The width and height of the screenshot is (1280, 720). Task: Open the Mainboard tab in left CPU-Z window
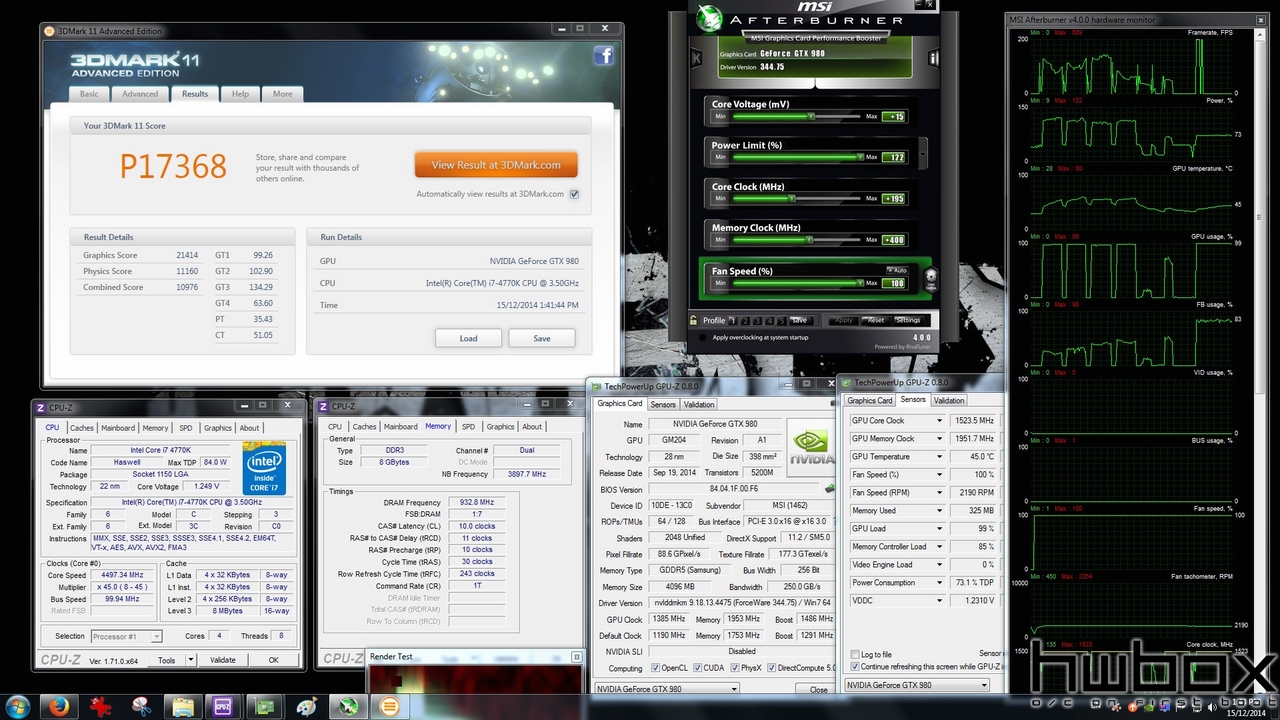pyautogui.click(x=117, y=427)
